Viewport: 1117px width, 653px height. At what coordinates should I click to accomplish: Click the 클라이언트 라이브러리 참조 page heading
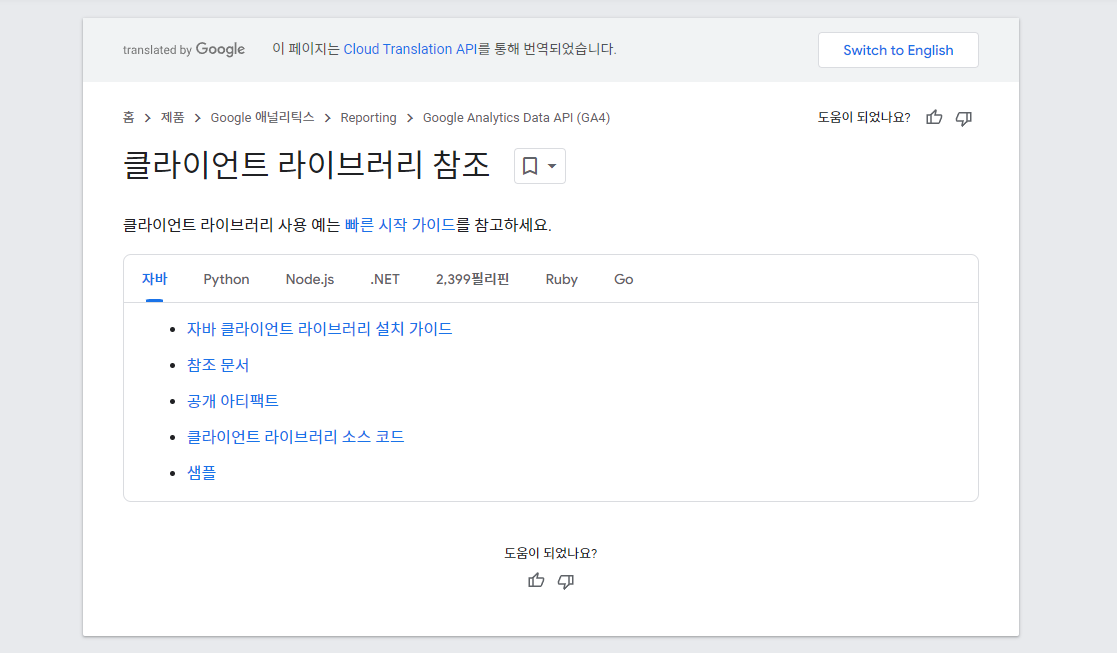point(306,164)
